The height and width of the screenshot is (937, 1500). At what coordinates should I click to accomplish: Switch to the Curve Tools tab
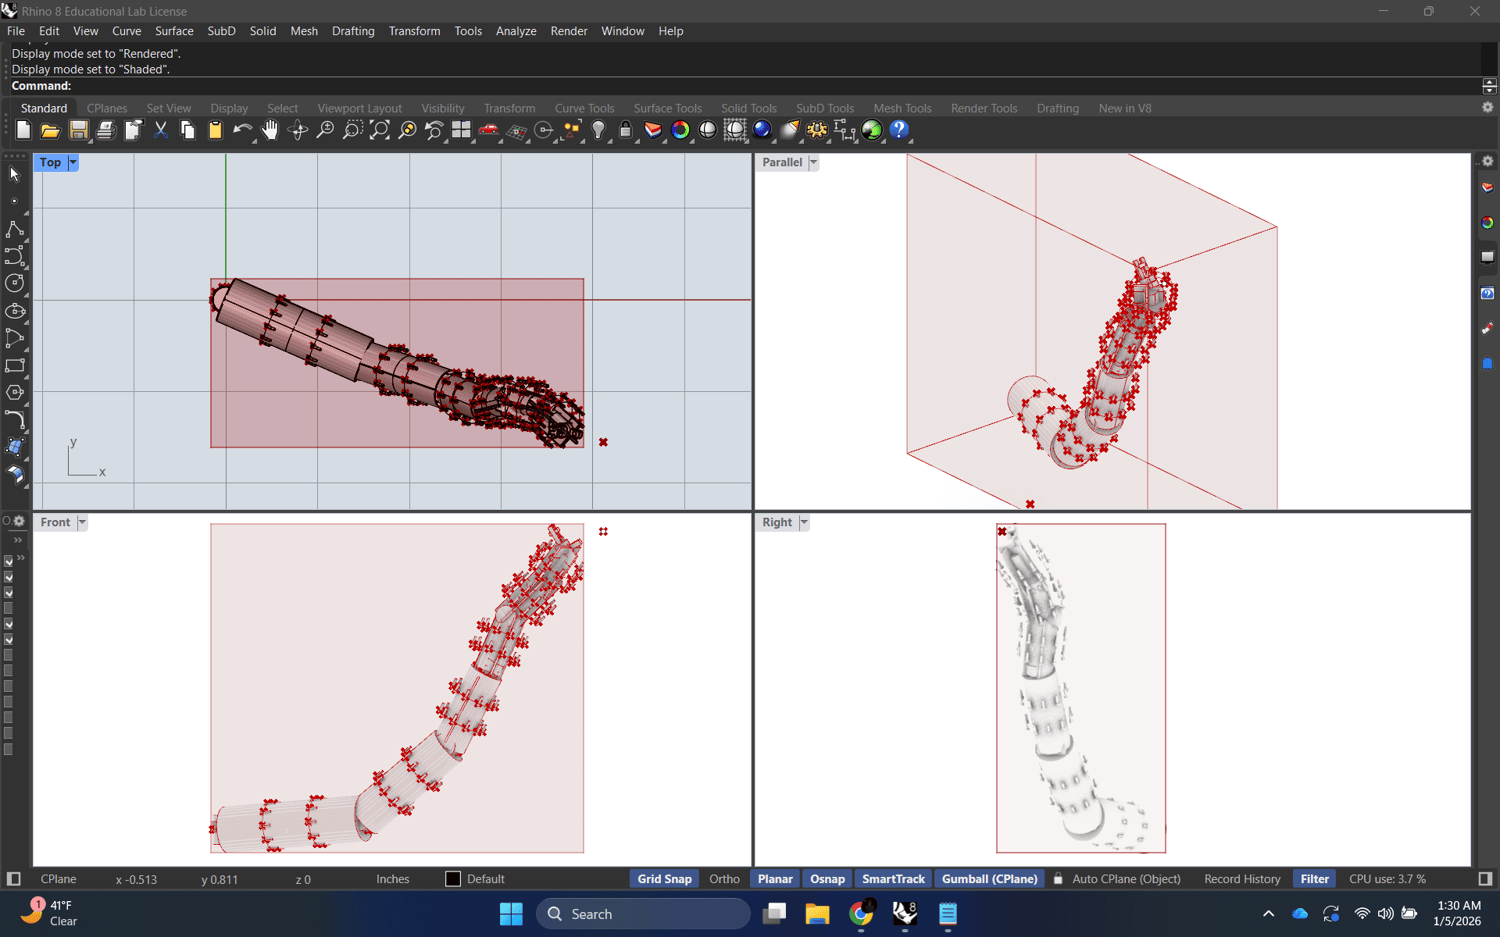pos(584,108)
